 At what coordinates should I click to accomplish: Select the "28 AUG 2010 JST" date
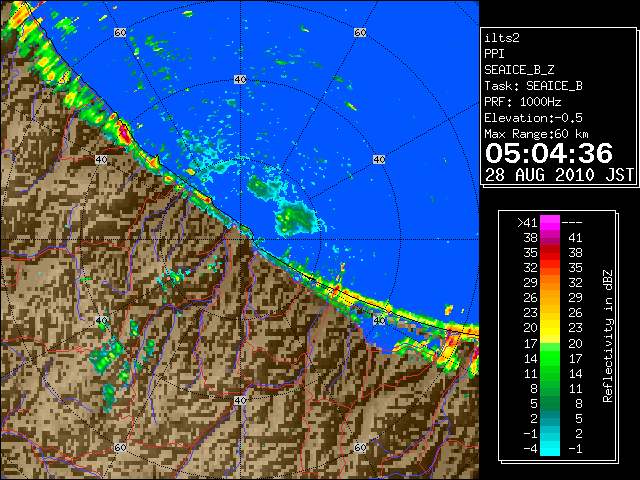point(559,175)
